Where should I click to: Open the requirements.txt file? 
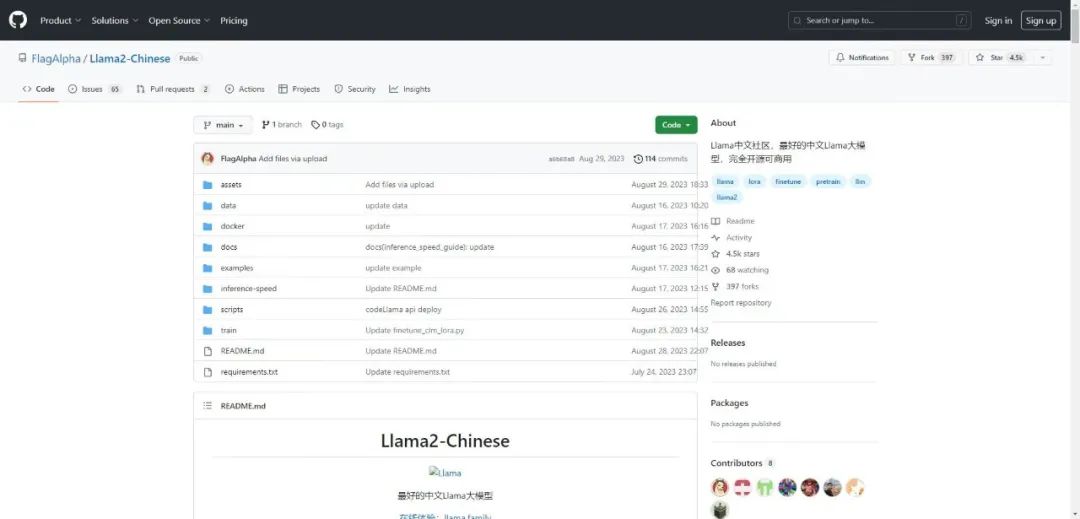249,372
